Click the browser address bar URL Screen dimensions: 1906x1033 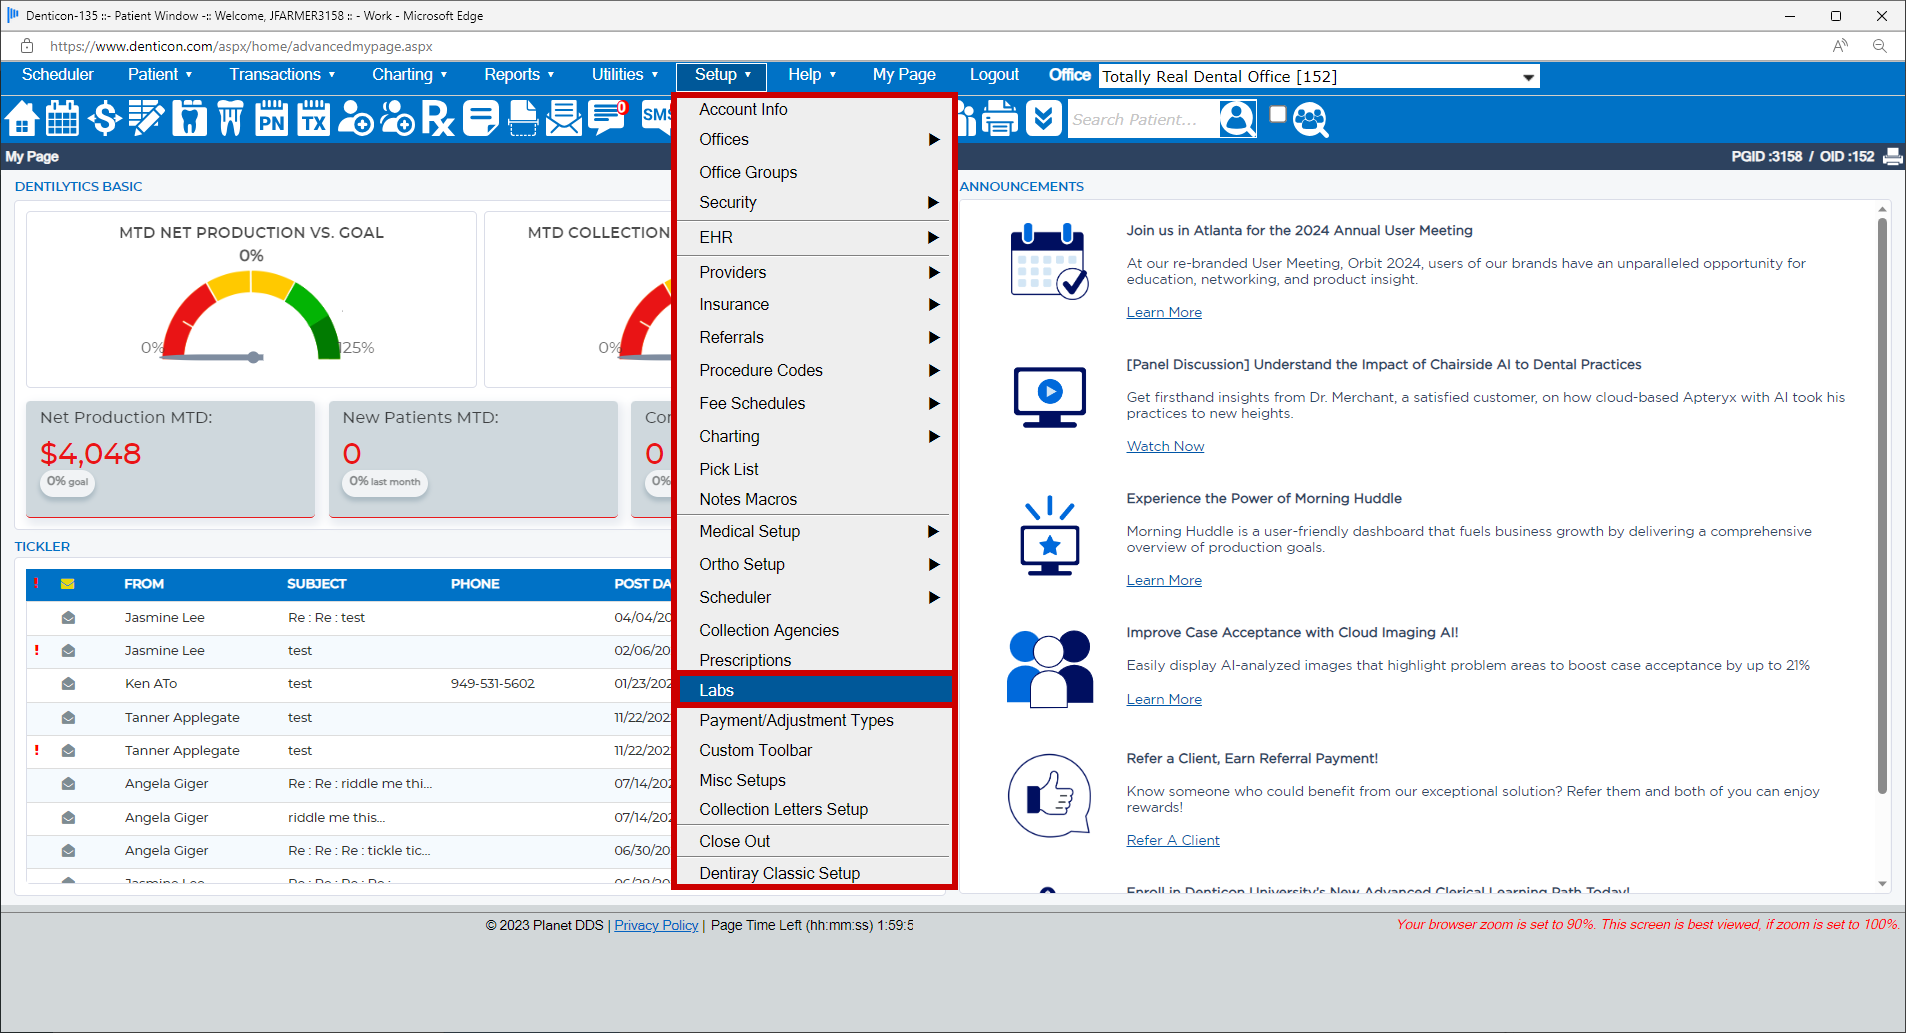(241, 46)
